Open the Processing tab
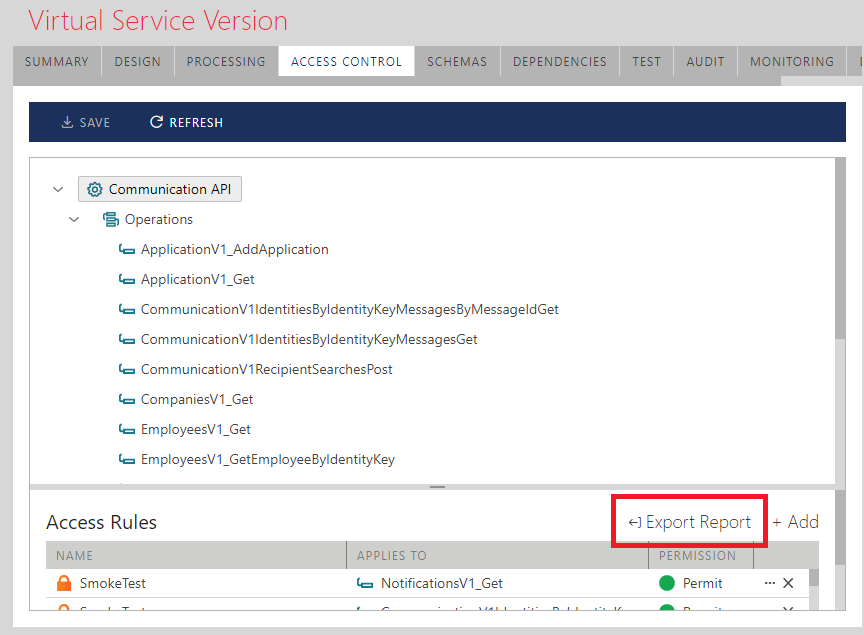The width and height of the screenshot is (864, 635). [226, 62]
